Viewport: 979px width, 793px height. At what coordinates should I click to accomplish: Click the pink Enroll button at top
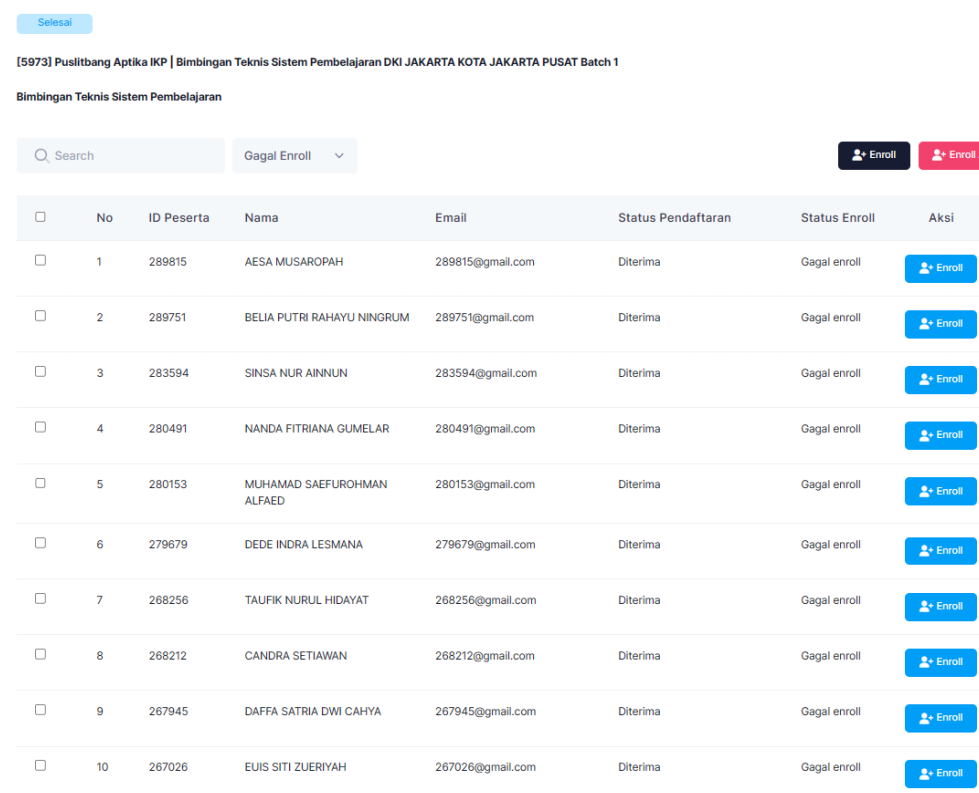tap(950, 155)
